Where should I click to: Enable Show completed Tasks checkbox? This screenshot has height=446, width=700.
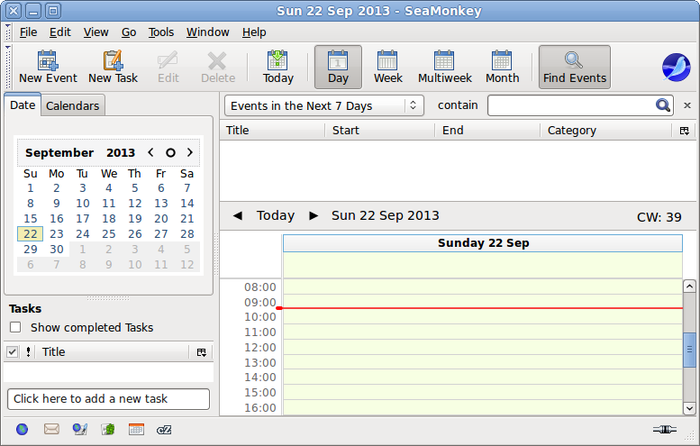[16, 327]
